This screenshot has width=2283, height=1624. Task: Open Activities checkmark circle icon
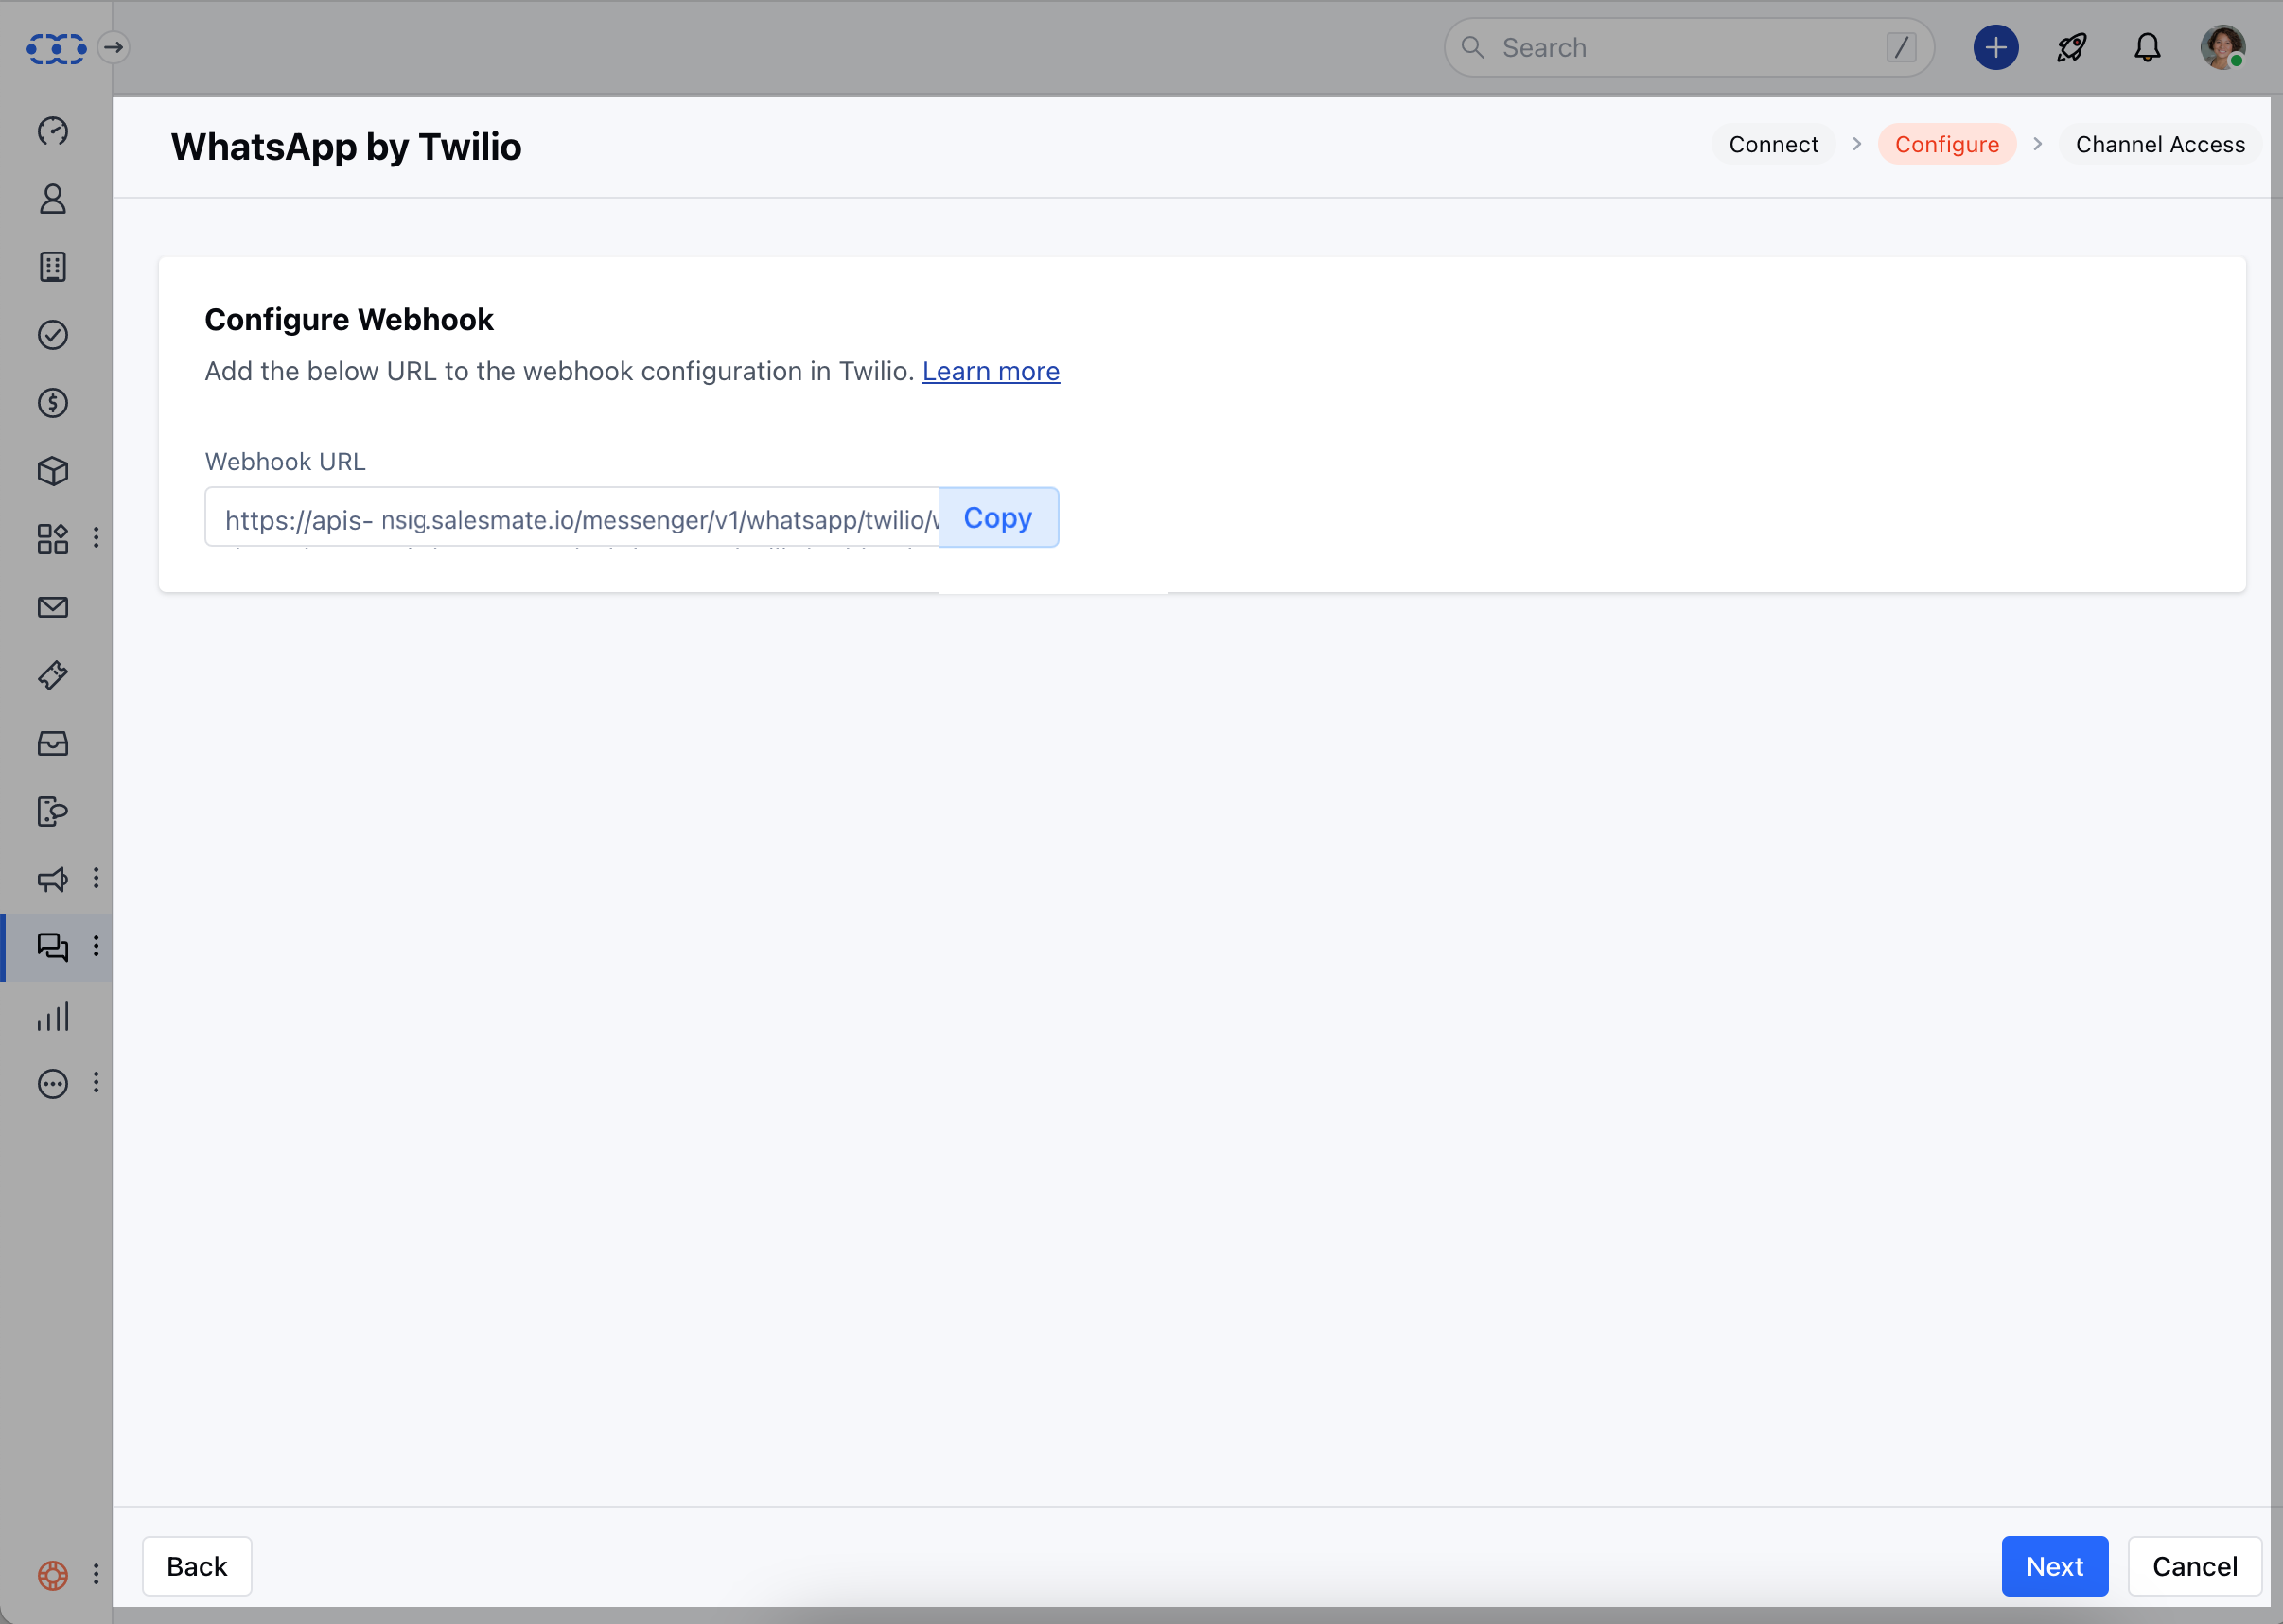click(53, 335)
